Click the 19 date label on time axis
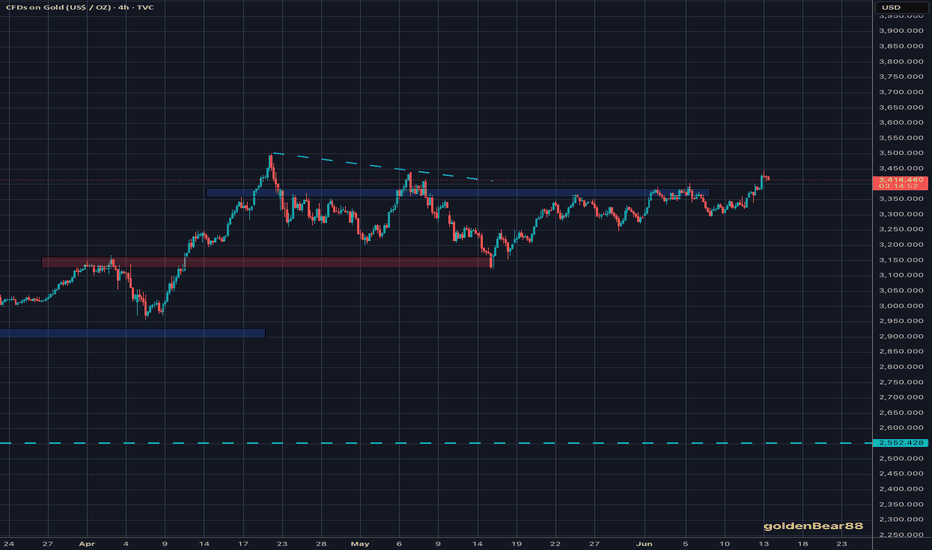 click(x=517, y=543)
